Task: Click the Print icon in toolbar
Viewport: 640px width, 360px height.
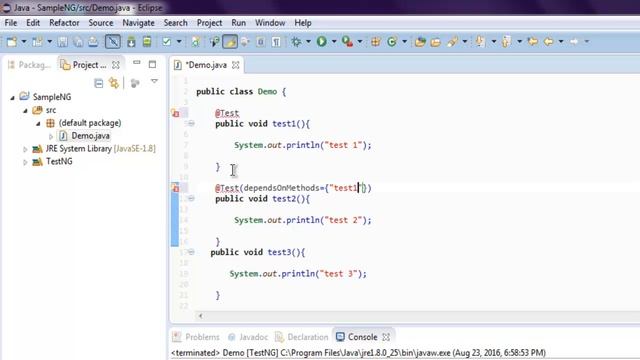Action: pos(93,41)
